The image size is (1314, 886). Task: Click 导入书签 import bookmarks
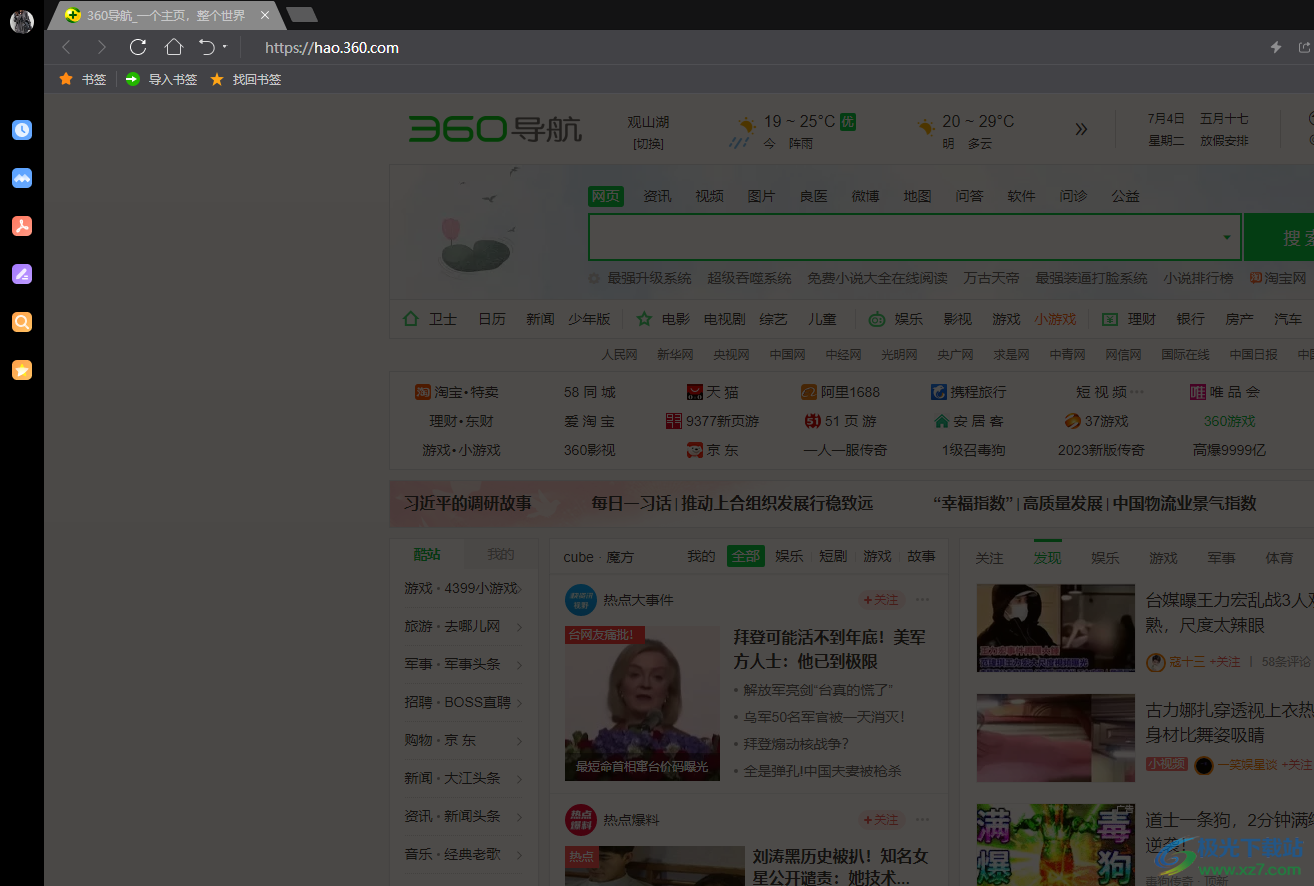pos(161,79)
